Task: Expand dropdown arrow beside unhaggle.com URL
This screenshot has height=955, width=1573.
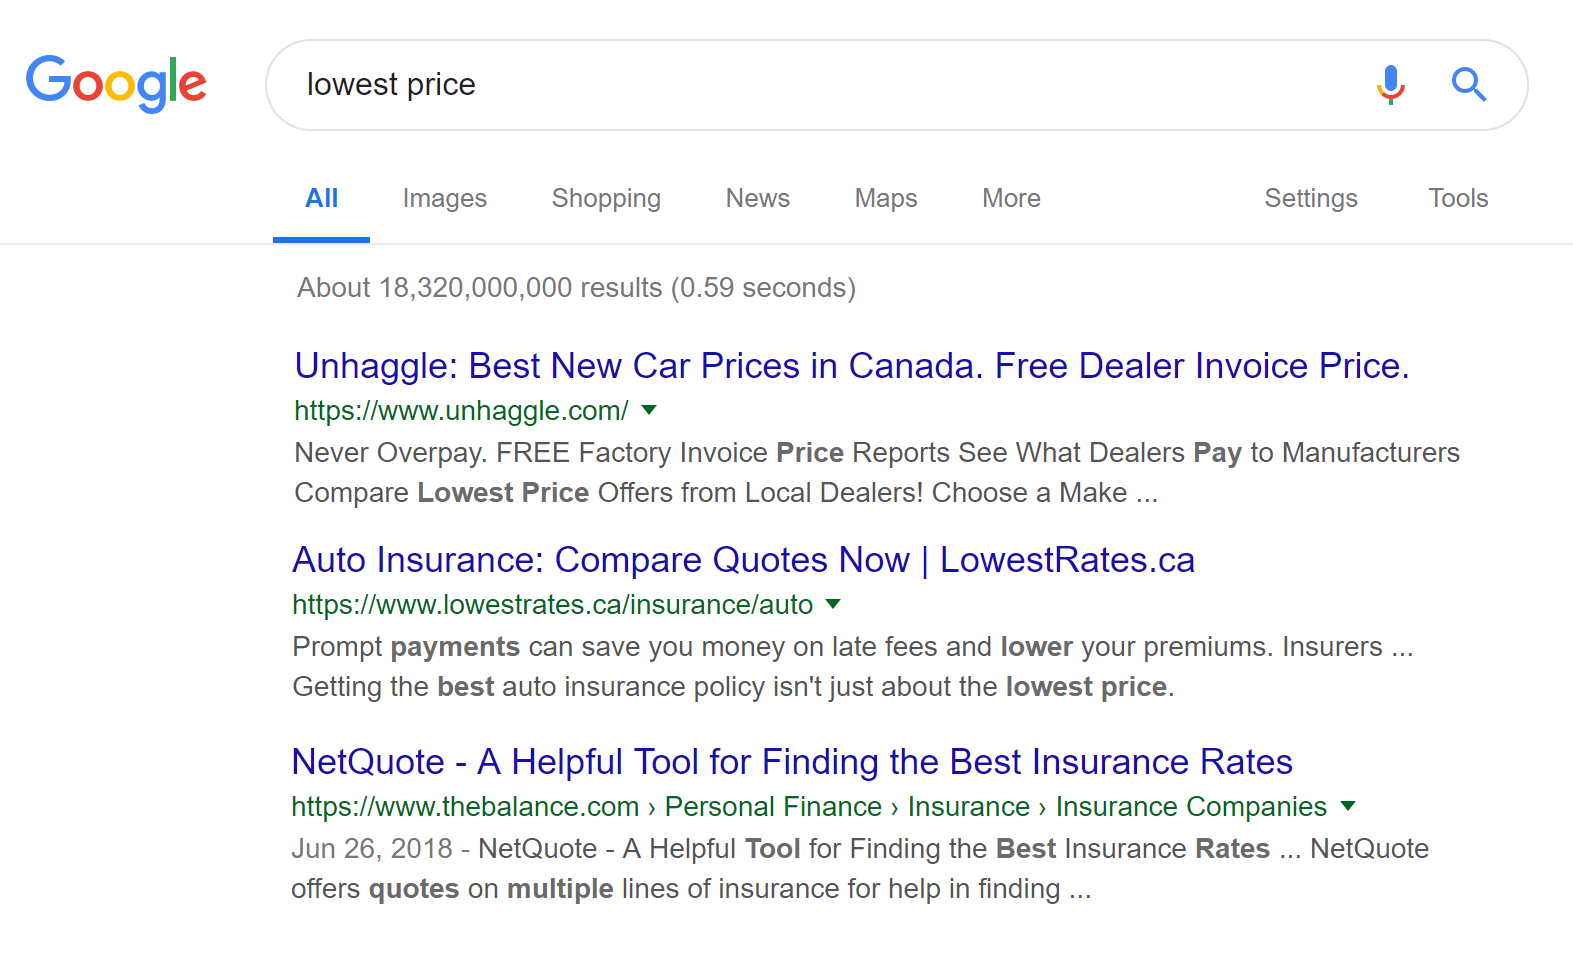Action: point(649,410)
